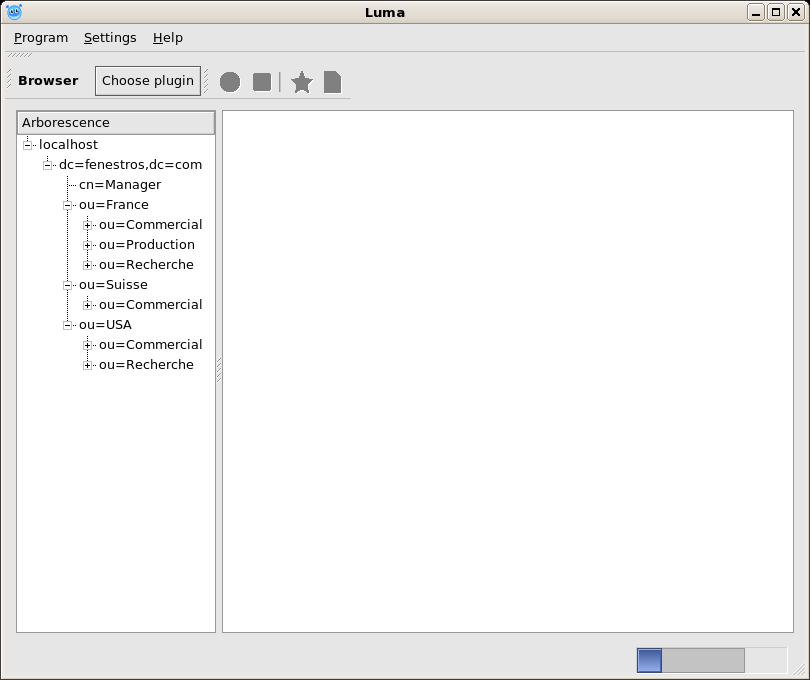
Task: Collapse the ou=France branch
Action: pos(68,205)
